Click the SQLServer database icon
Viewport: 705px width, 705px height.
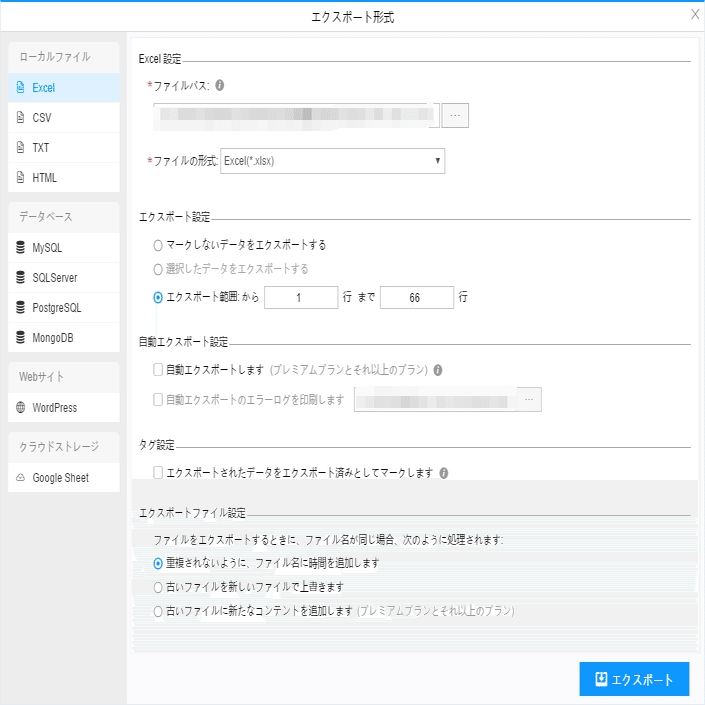(x=20, y=277)
